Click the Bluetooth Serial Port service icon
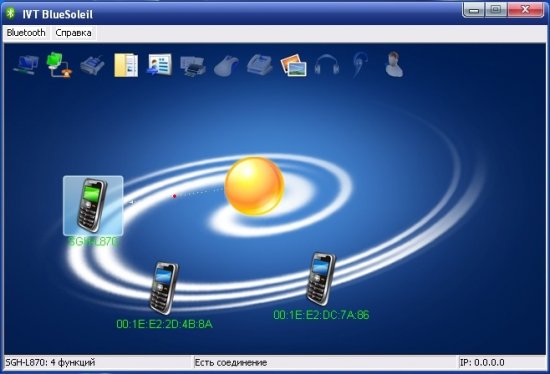 point(92,66)
